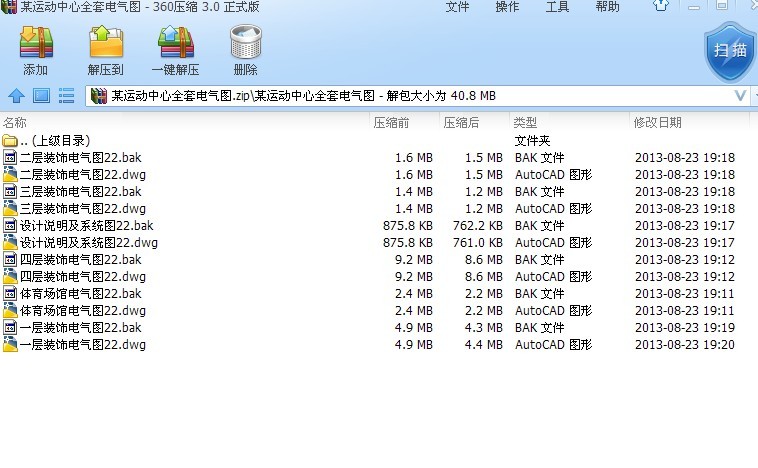This screenshot has height=468, width=758.
Task: Click the 文件夹 type cell
Action: click(532, 141)
